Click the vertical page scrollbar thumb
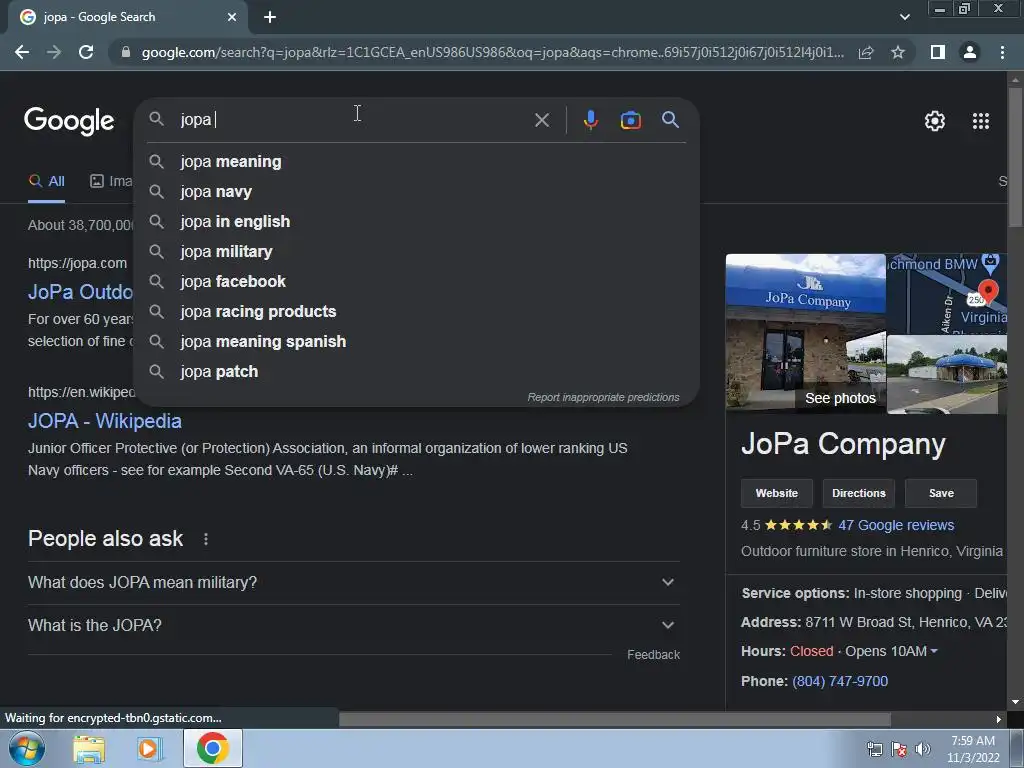The width and height of the screenshot is (1024, 768). click(1015, 157)
